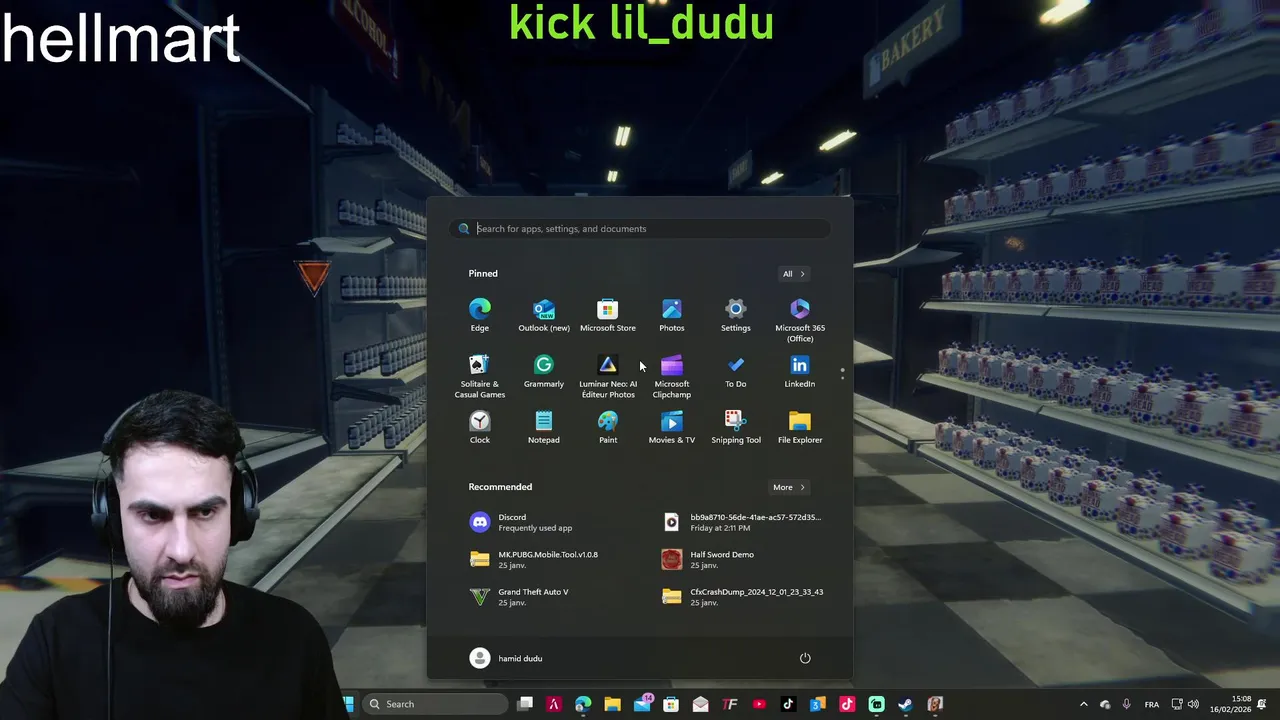Open the To Do app
The height and width of the screenshot is (720, 1280).
coord(736,372)
